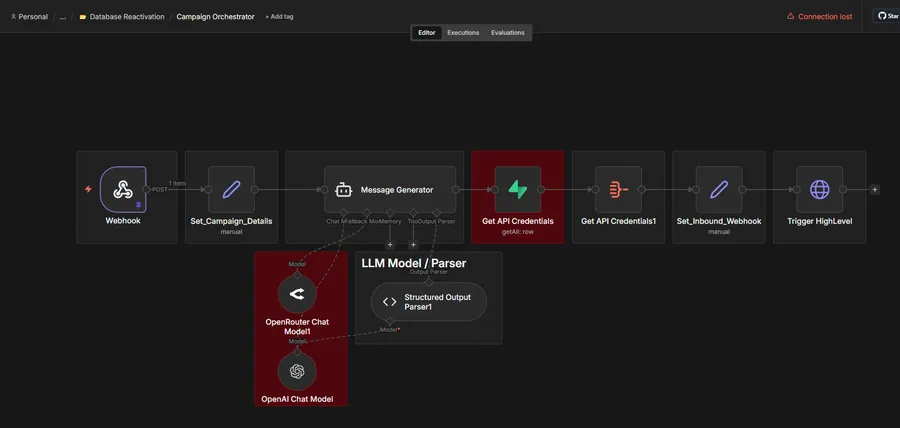The height and width of the screenshot is (428, 900).
Task: Click the Get API Credentials1 merge node
Action: coord(618,189)
